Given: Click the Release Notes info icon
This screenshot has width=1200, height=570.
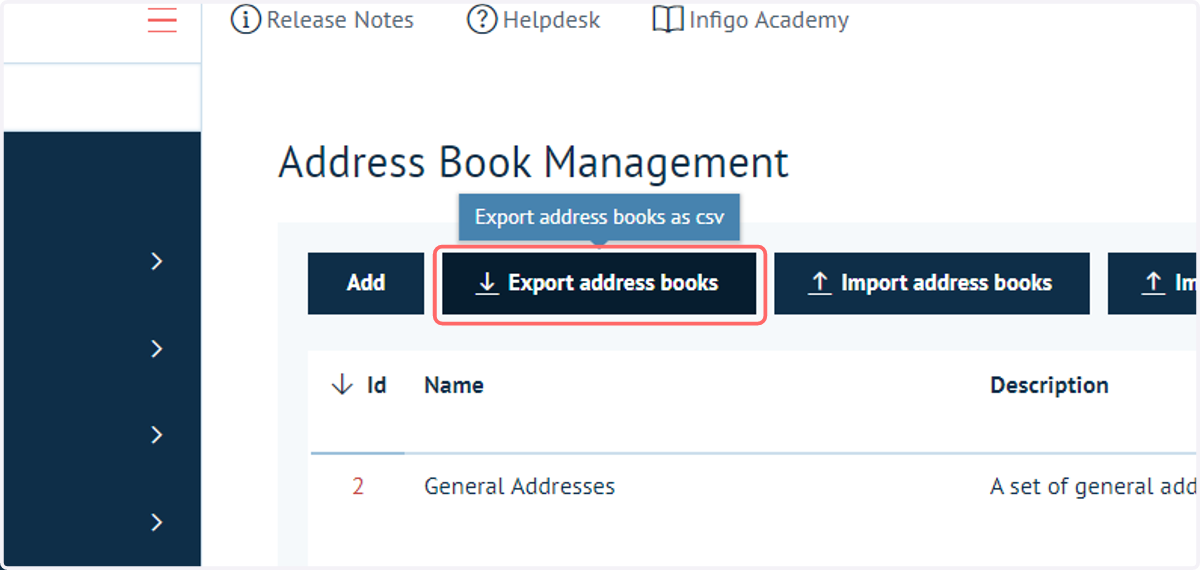Looking at the screenshot, I should click(246, 20).
